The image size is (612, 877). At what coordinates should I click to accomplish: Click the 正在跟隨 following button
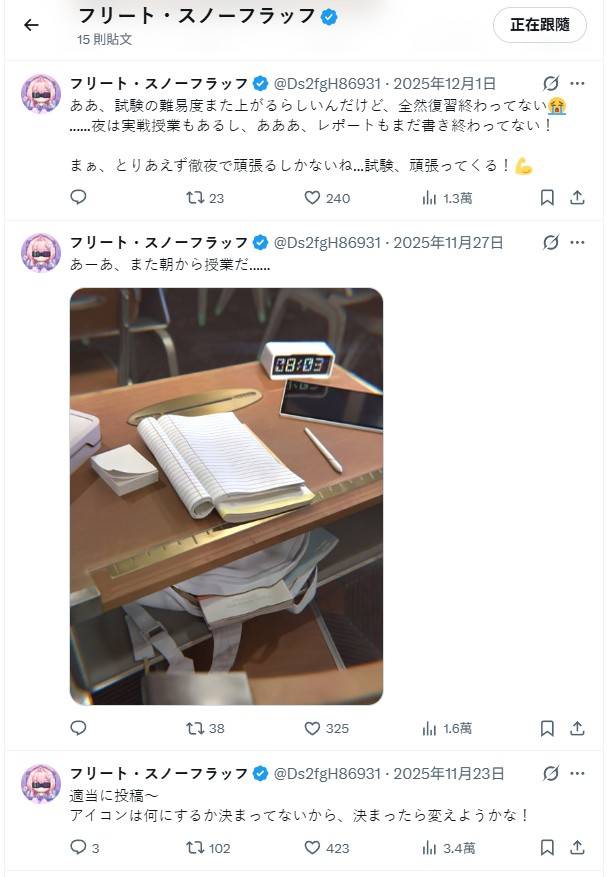coord(540,25)
